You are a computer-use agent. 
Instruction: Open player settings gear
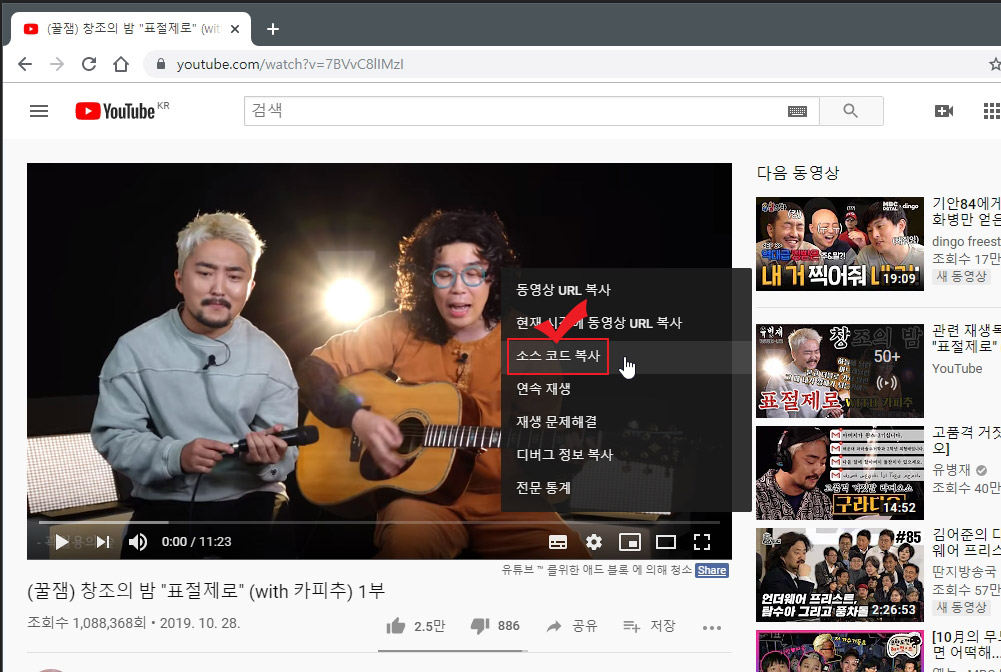click(x=594, y=542)
